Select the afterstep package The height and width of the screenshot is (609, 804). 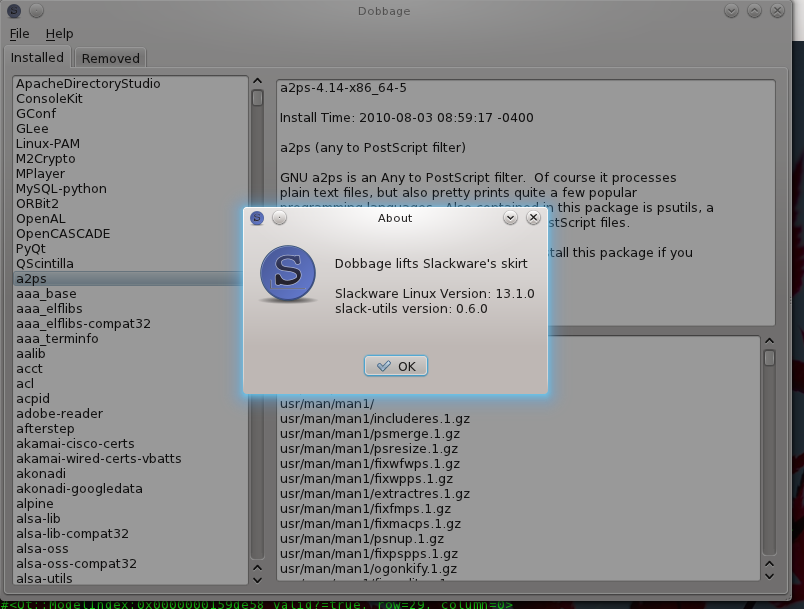pos(130,429)
